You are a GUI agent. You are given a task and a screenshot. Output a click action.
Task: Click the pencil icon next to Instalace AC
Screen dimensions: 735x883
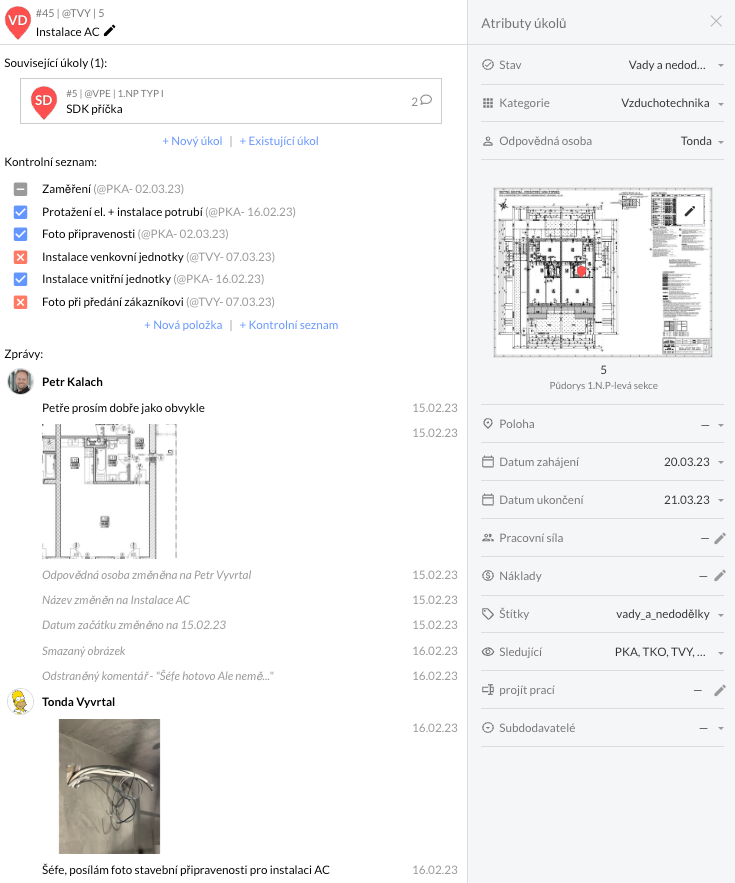[110, 31]
